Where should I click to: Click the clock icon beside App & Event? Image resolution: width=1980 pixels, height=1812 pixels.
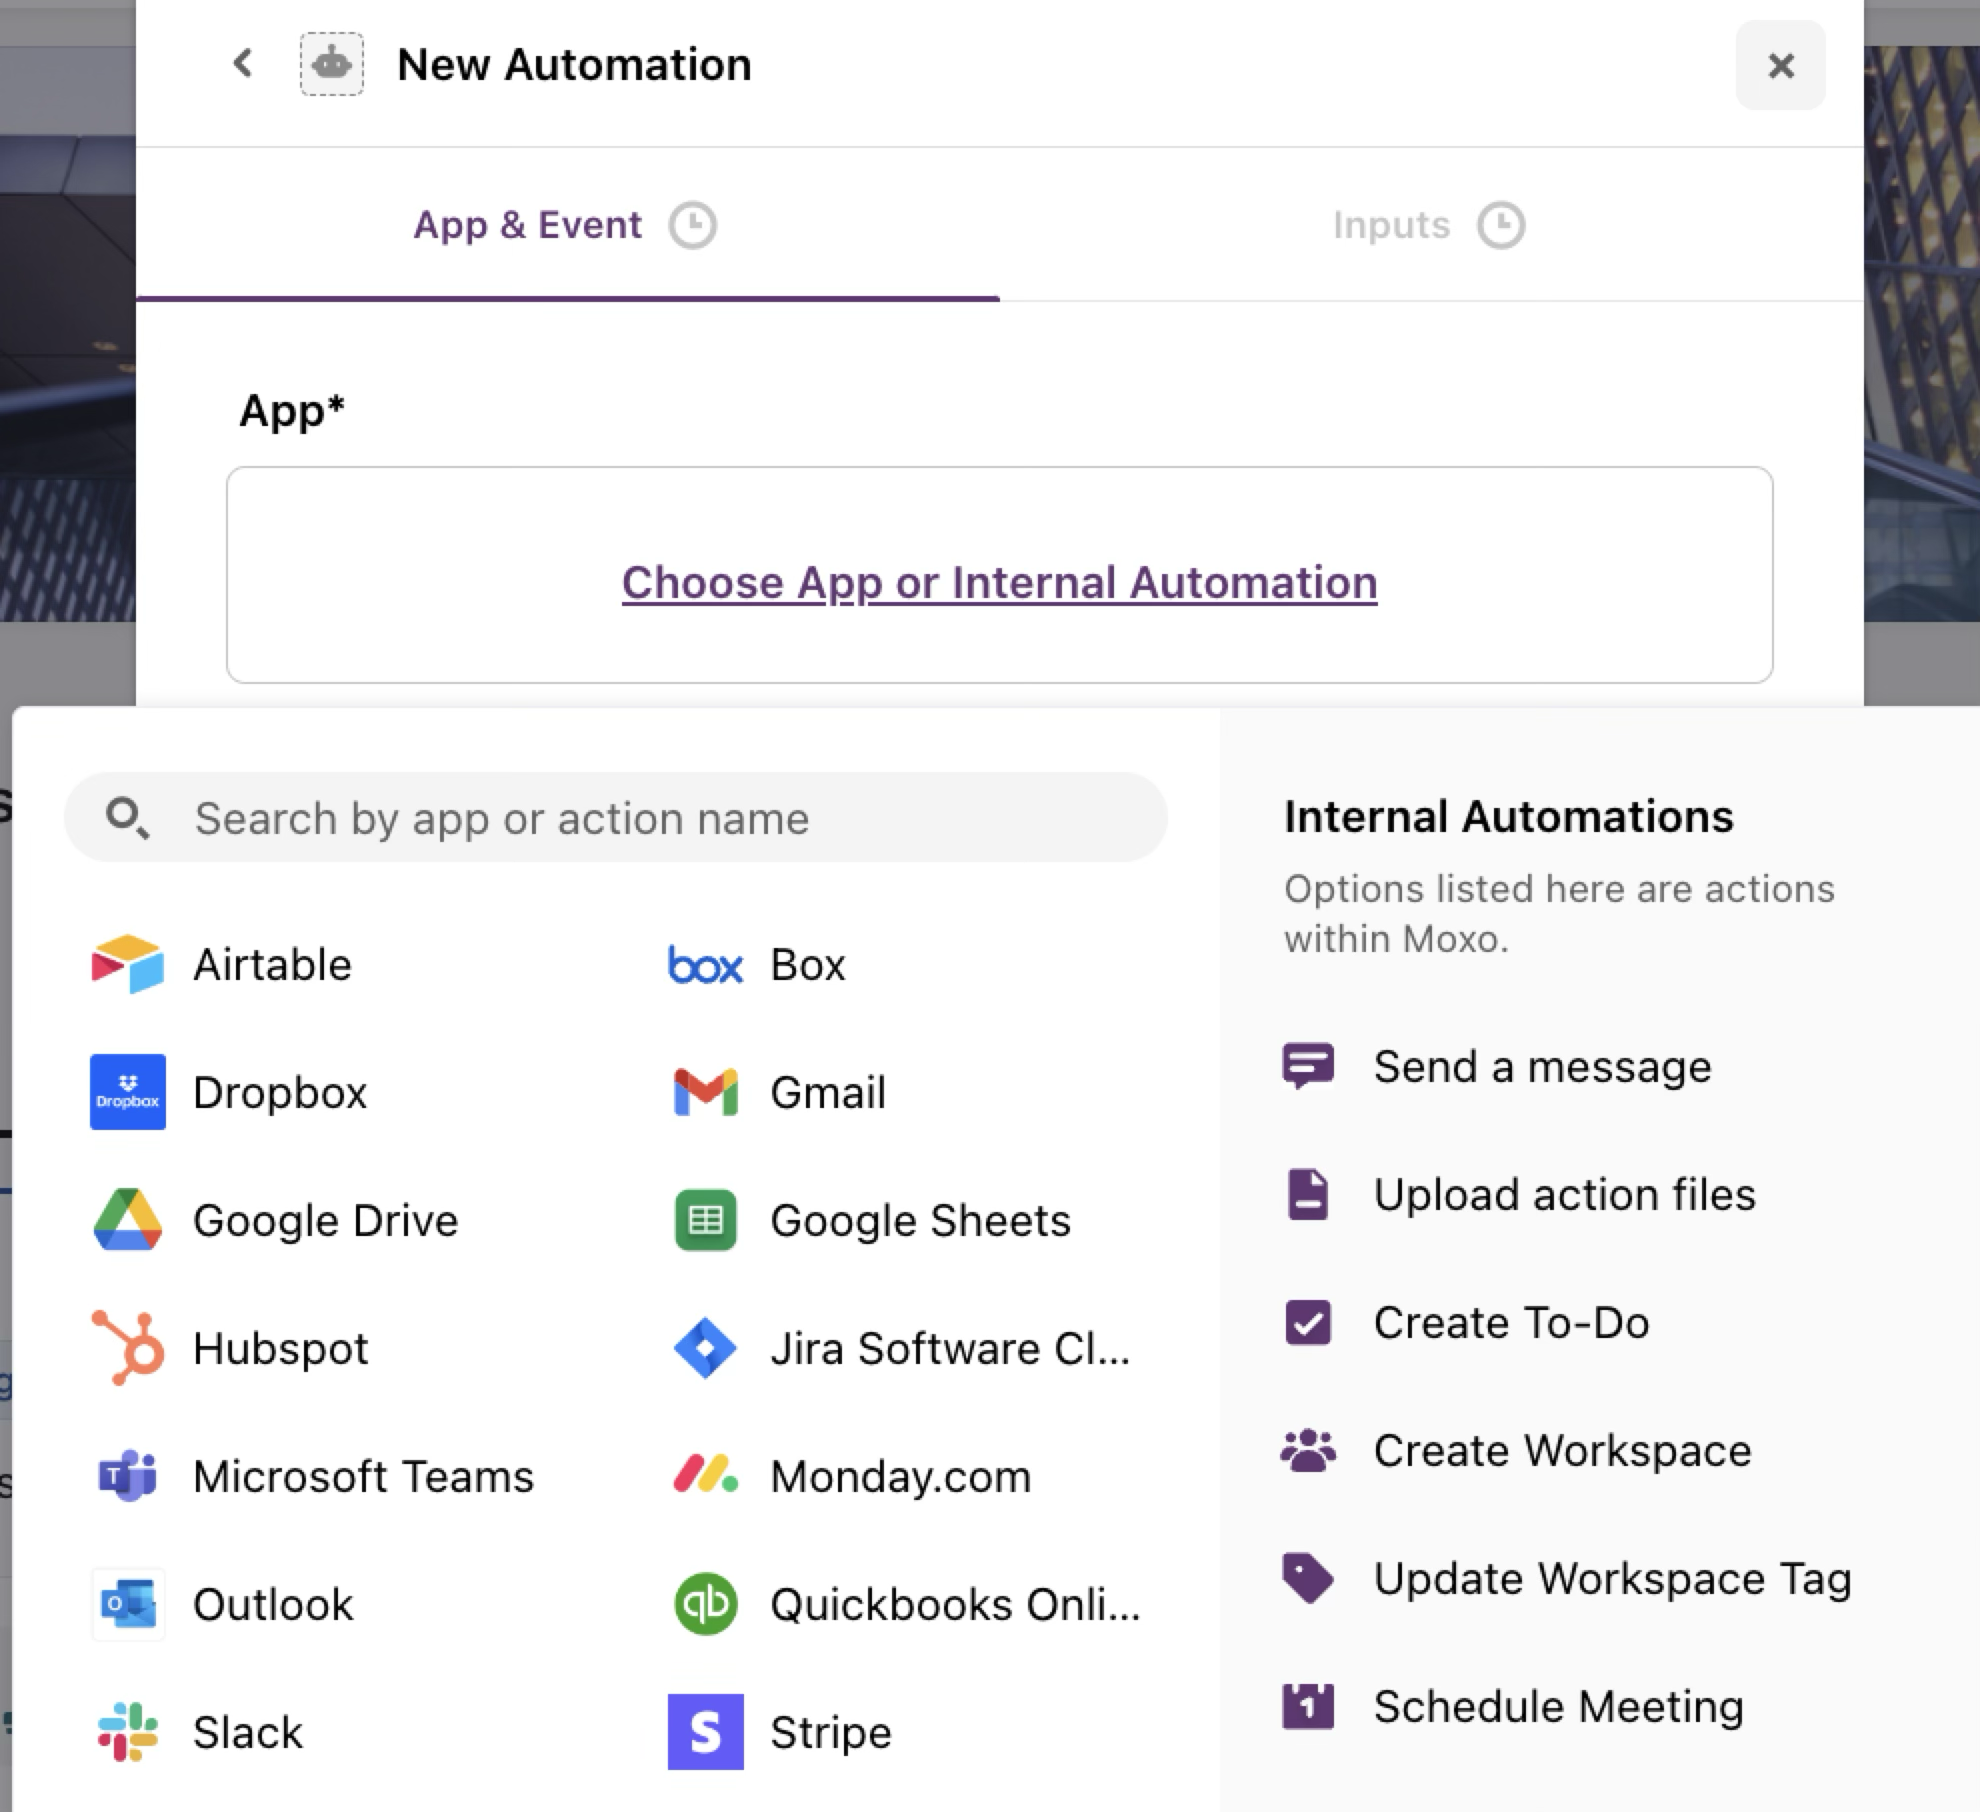click(693, 225)
